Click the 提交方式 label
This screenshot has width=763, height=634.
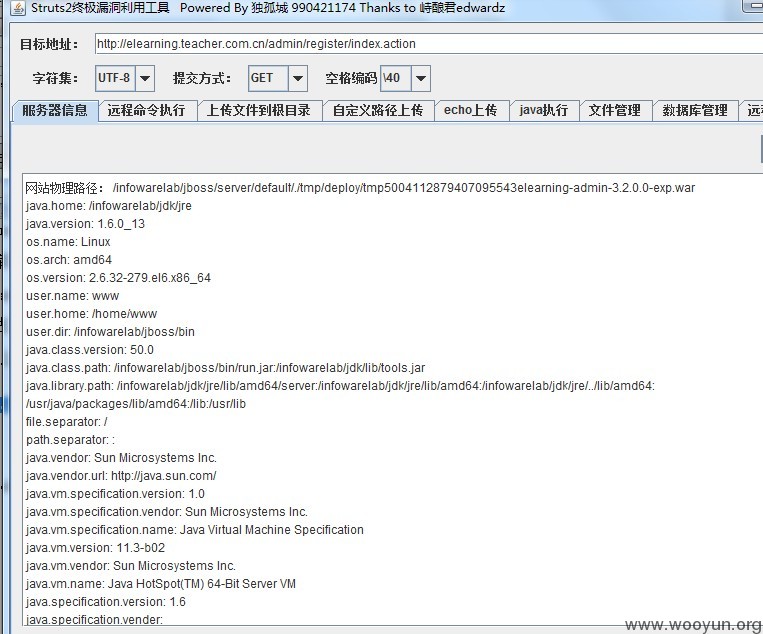pyautogui.click(x=202, y=78)
